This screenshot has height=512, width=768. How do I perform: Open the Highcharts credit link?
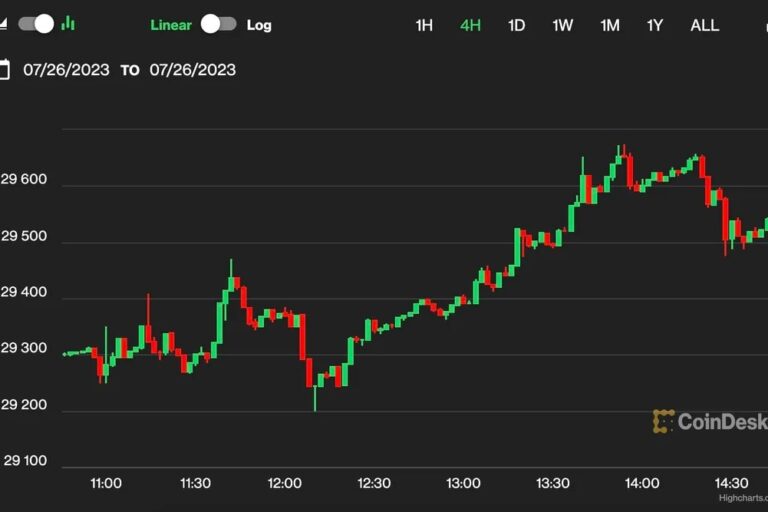pyautogui.click(x=743, y=498)
